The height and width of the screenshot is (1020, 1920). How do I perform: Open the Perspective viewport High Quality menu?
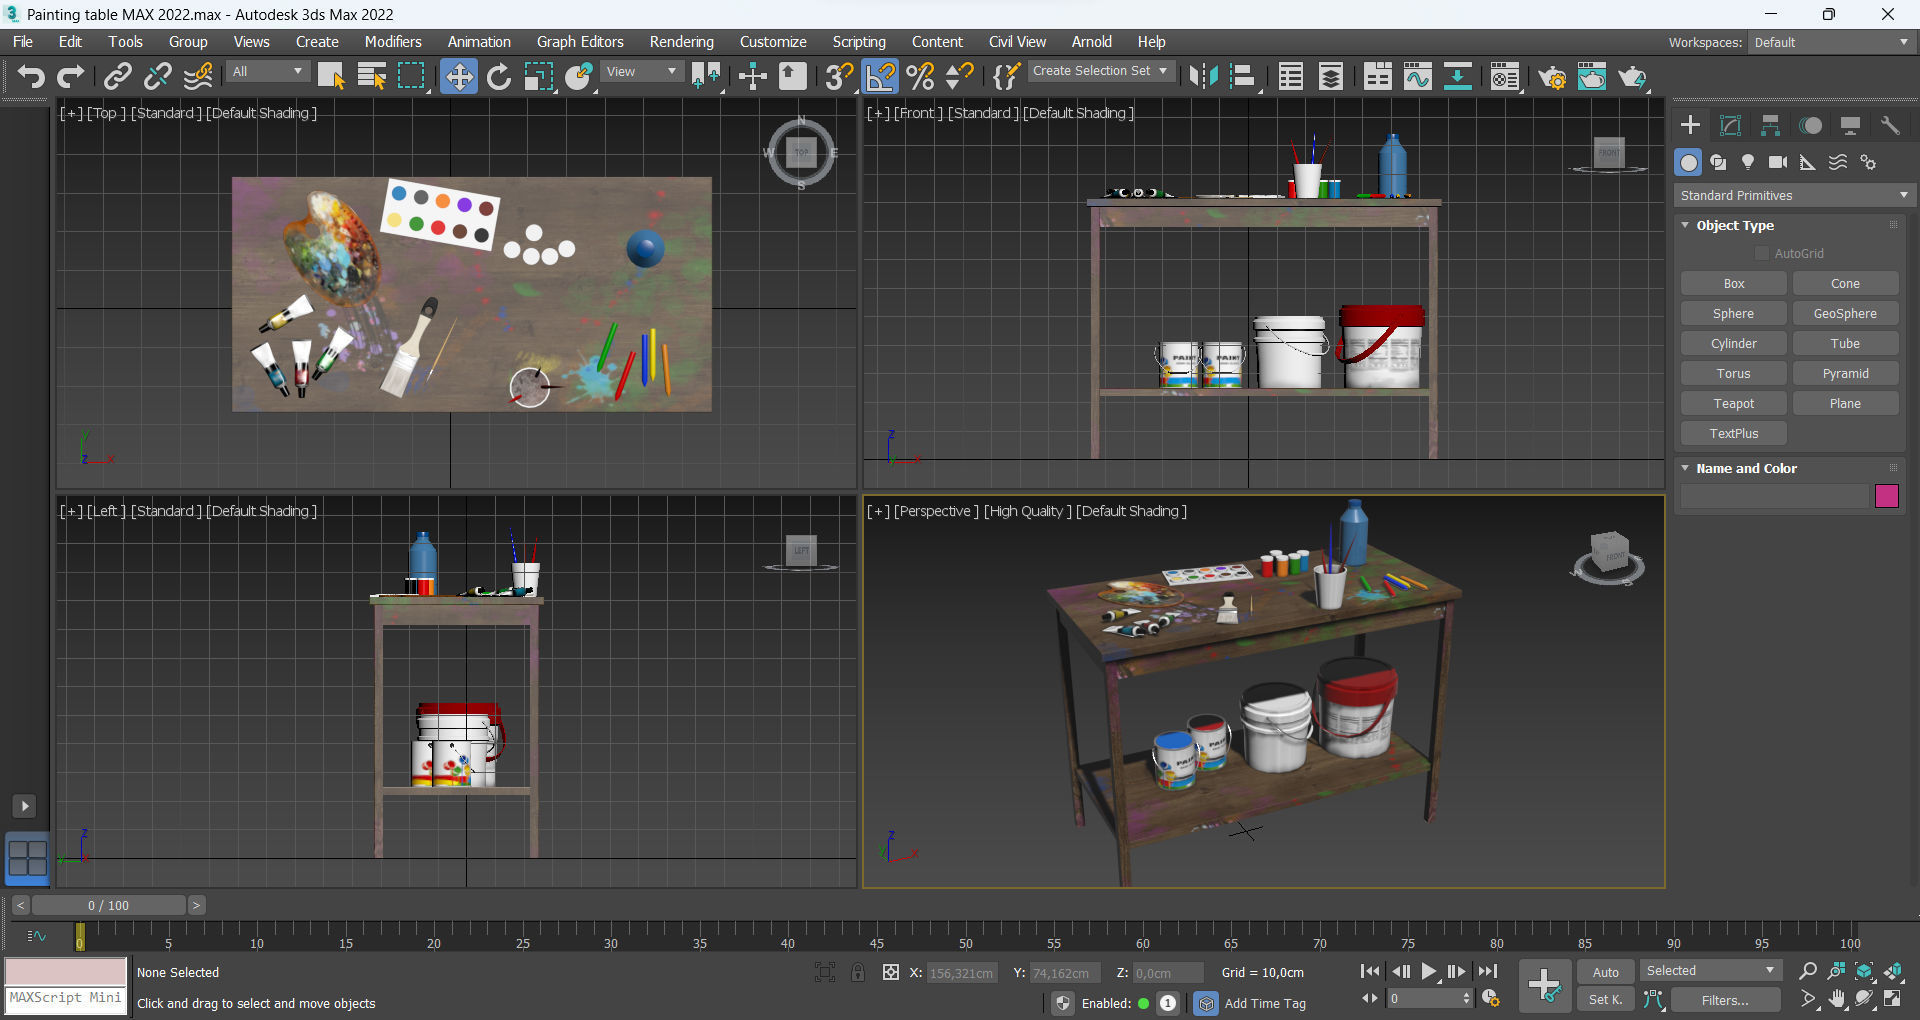(1028, 511)
